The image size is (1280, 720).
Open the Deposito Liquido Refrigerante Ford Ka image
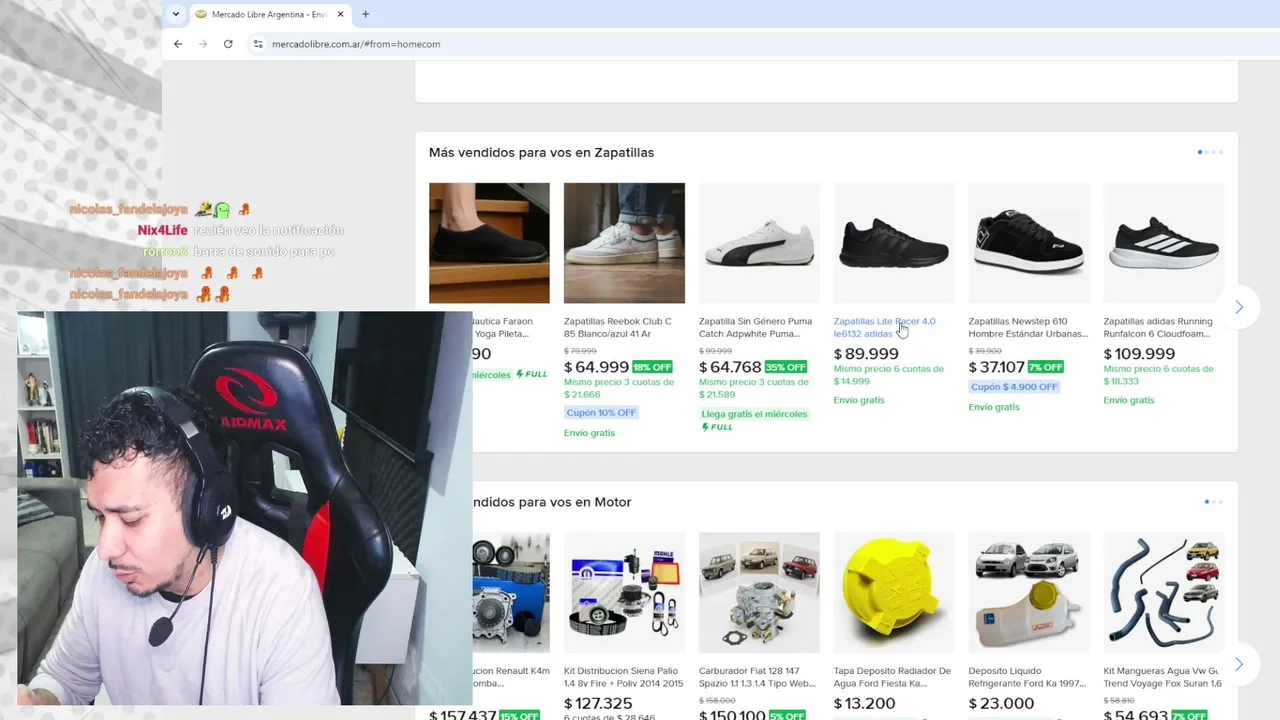1029,593
